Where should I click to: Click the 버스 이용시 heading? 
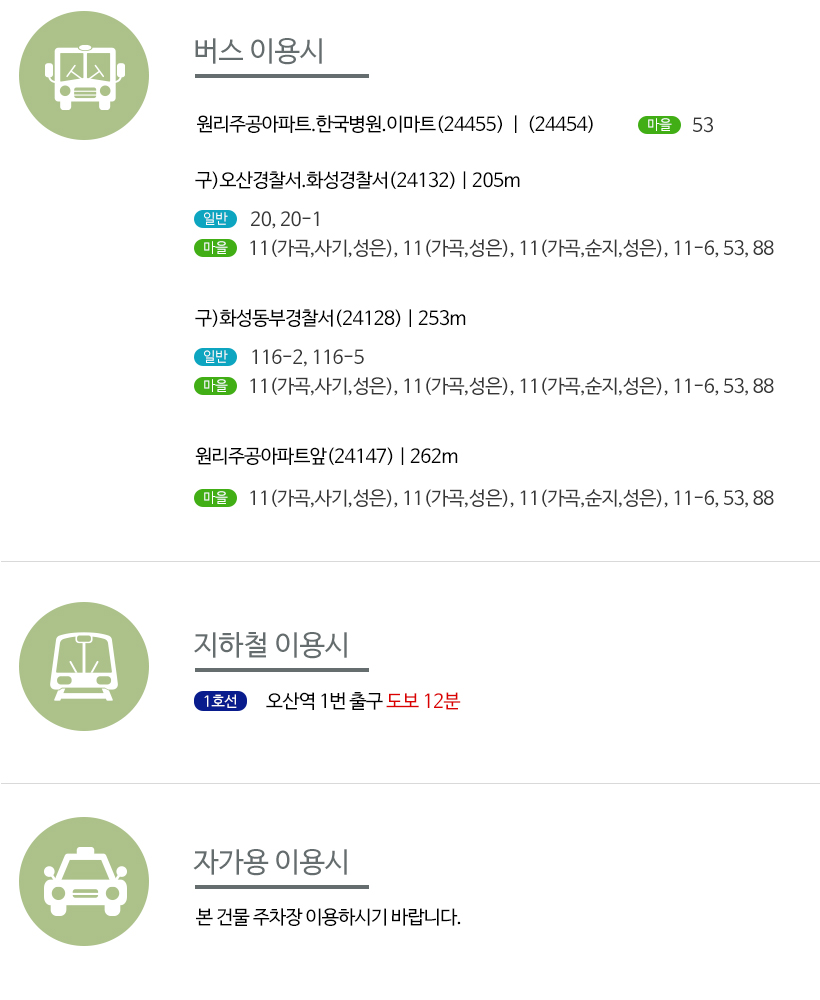coord(259,51)
